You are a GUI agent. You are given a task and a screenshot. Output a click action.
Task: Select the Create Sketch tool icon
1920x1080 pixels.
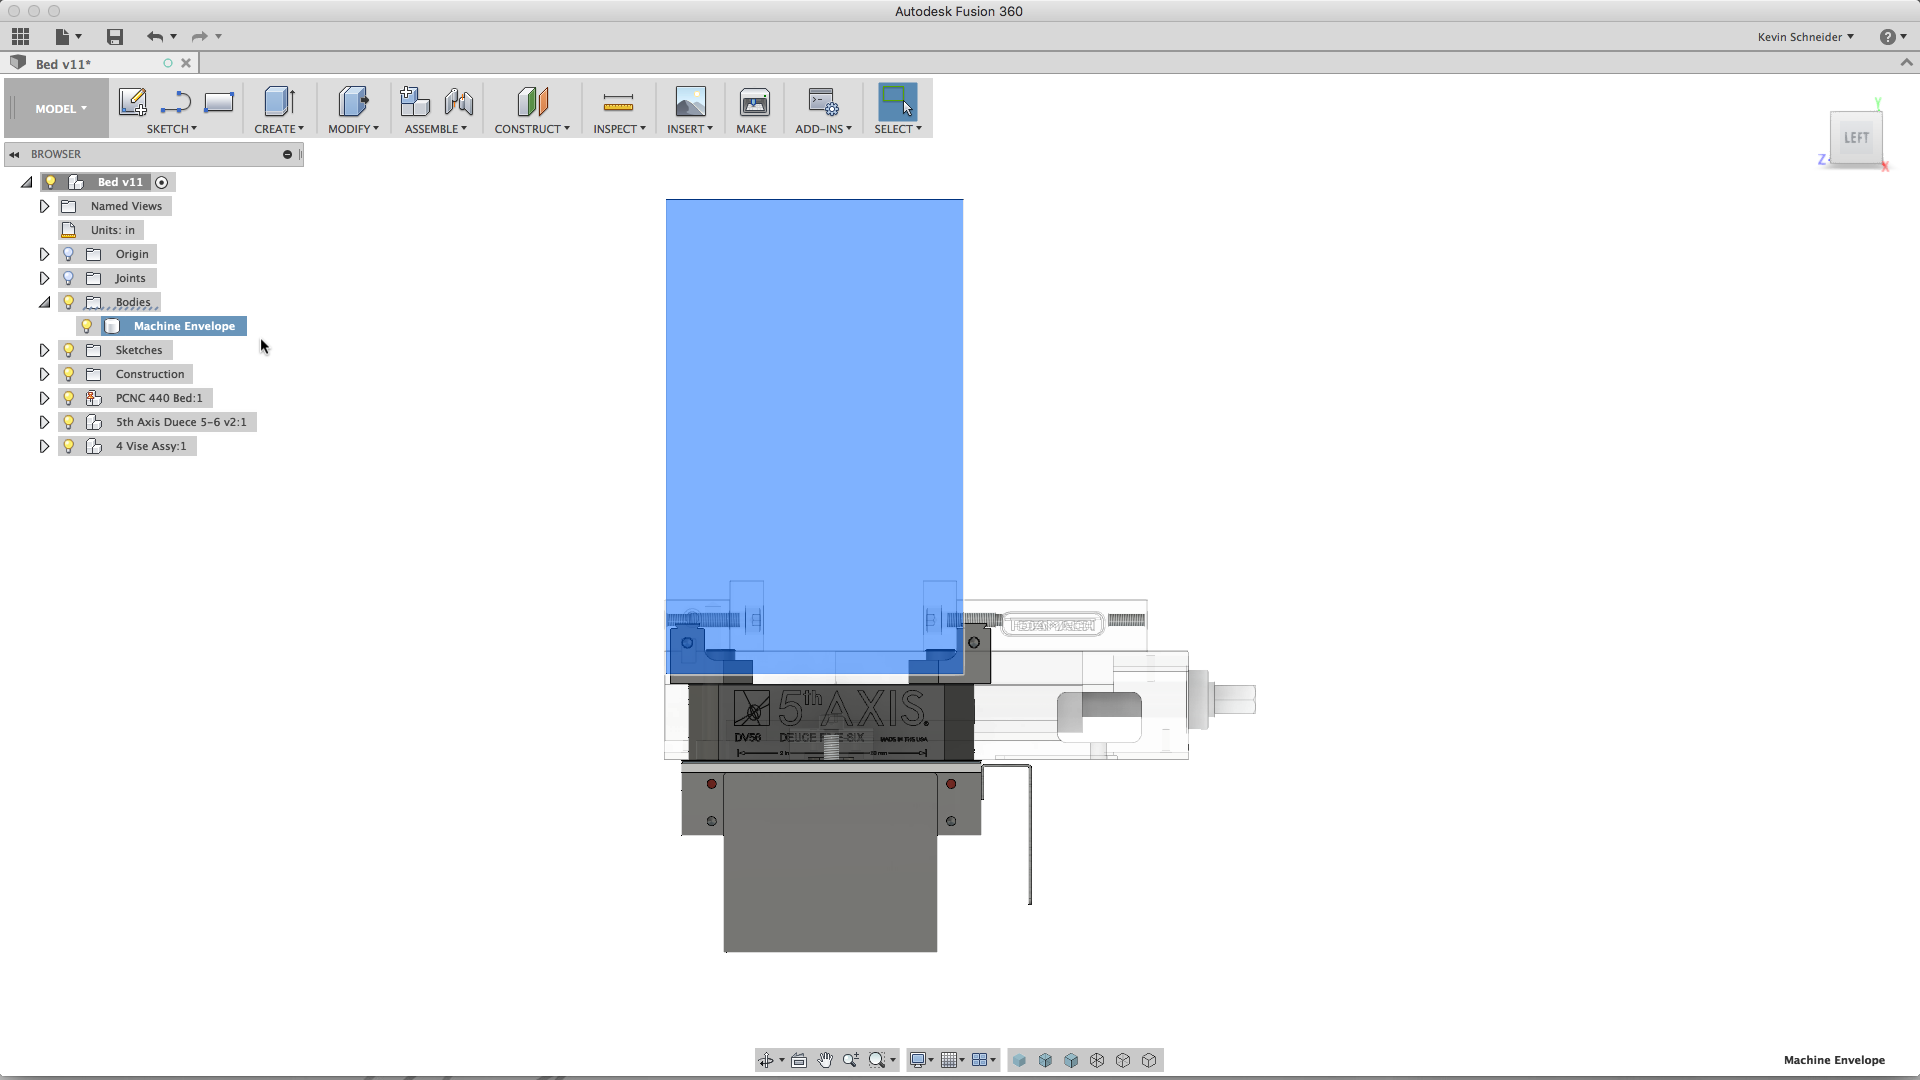pyautogui.click(x=132, y=102)
